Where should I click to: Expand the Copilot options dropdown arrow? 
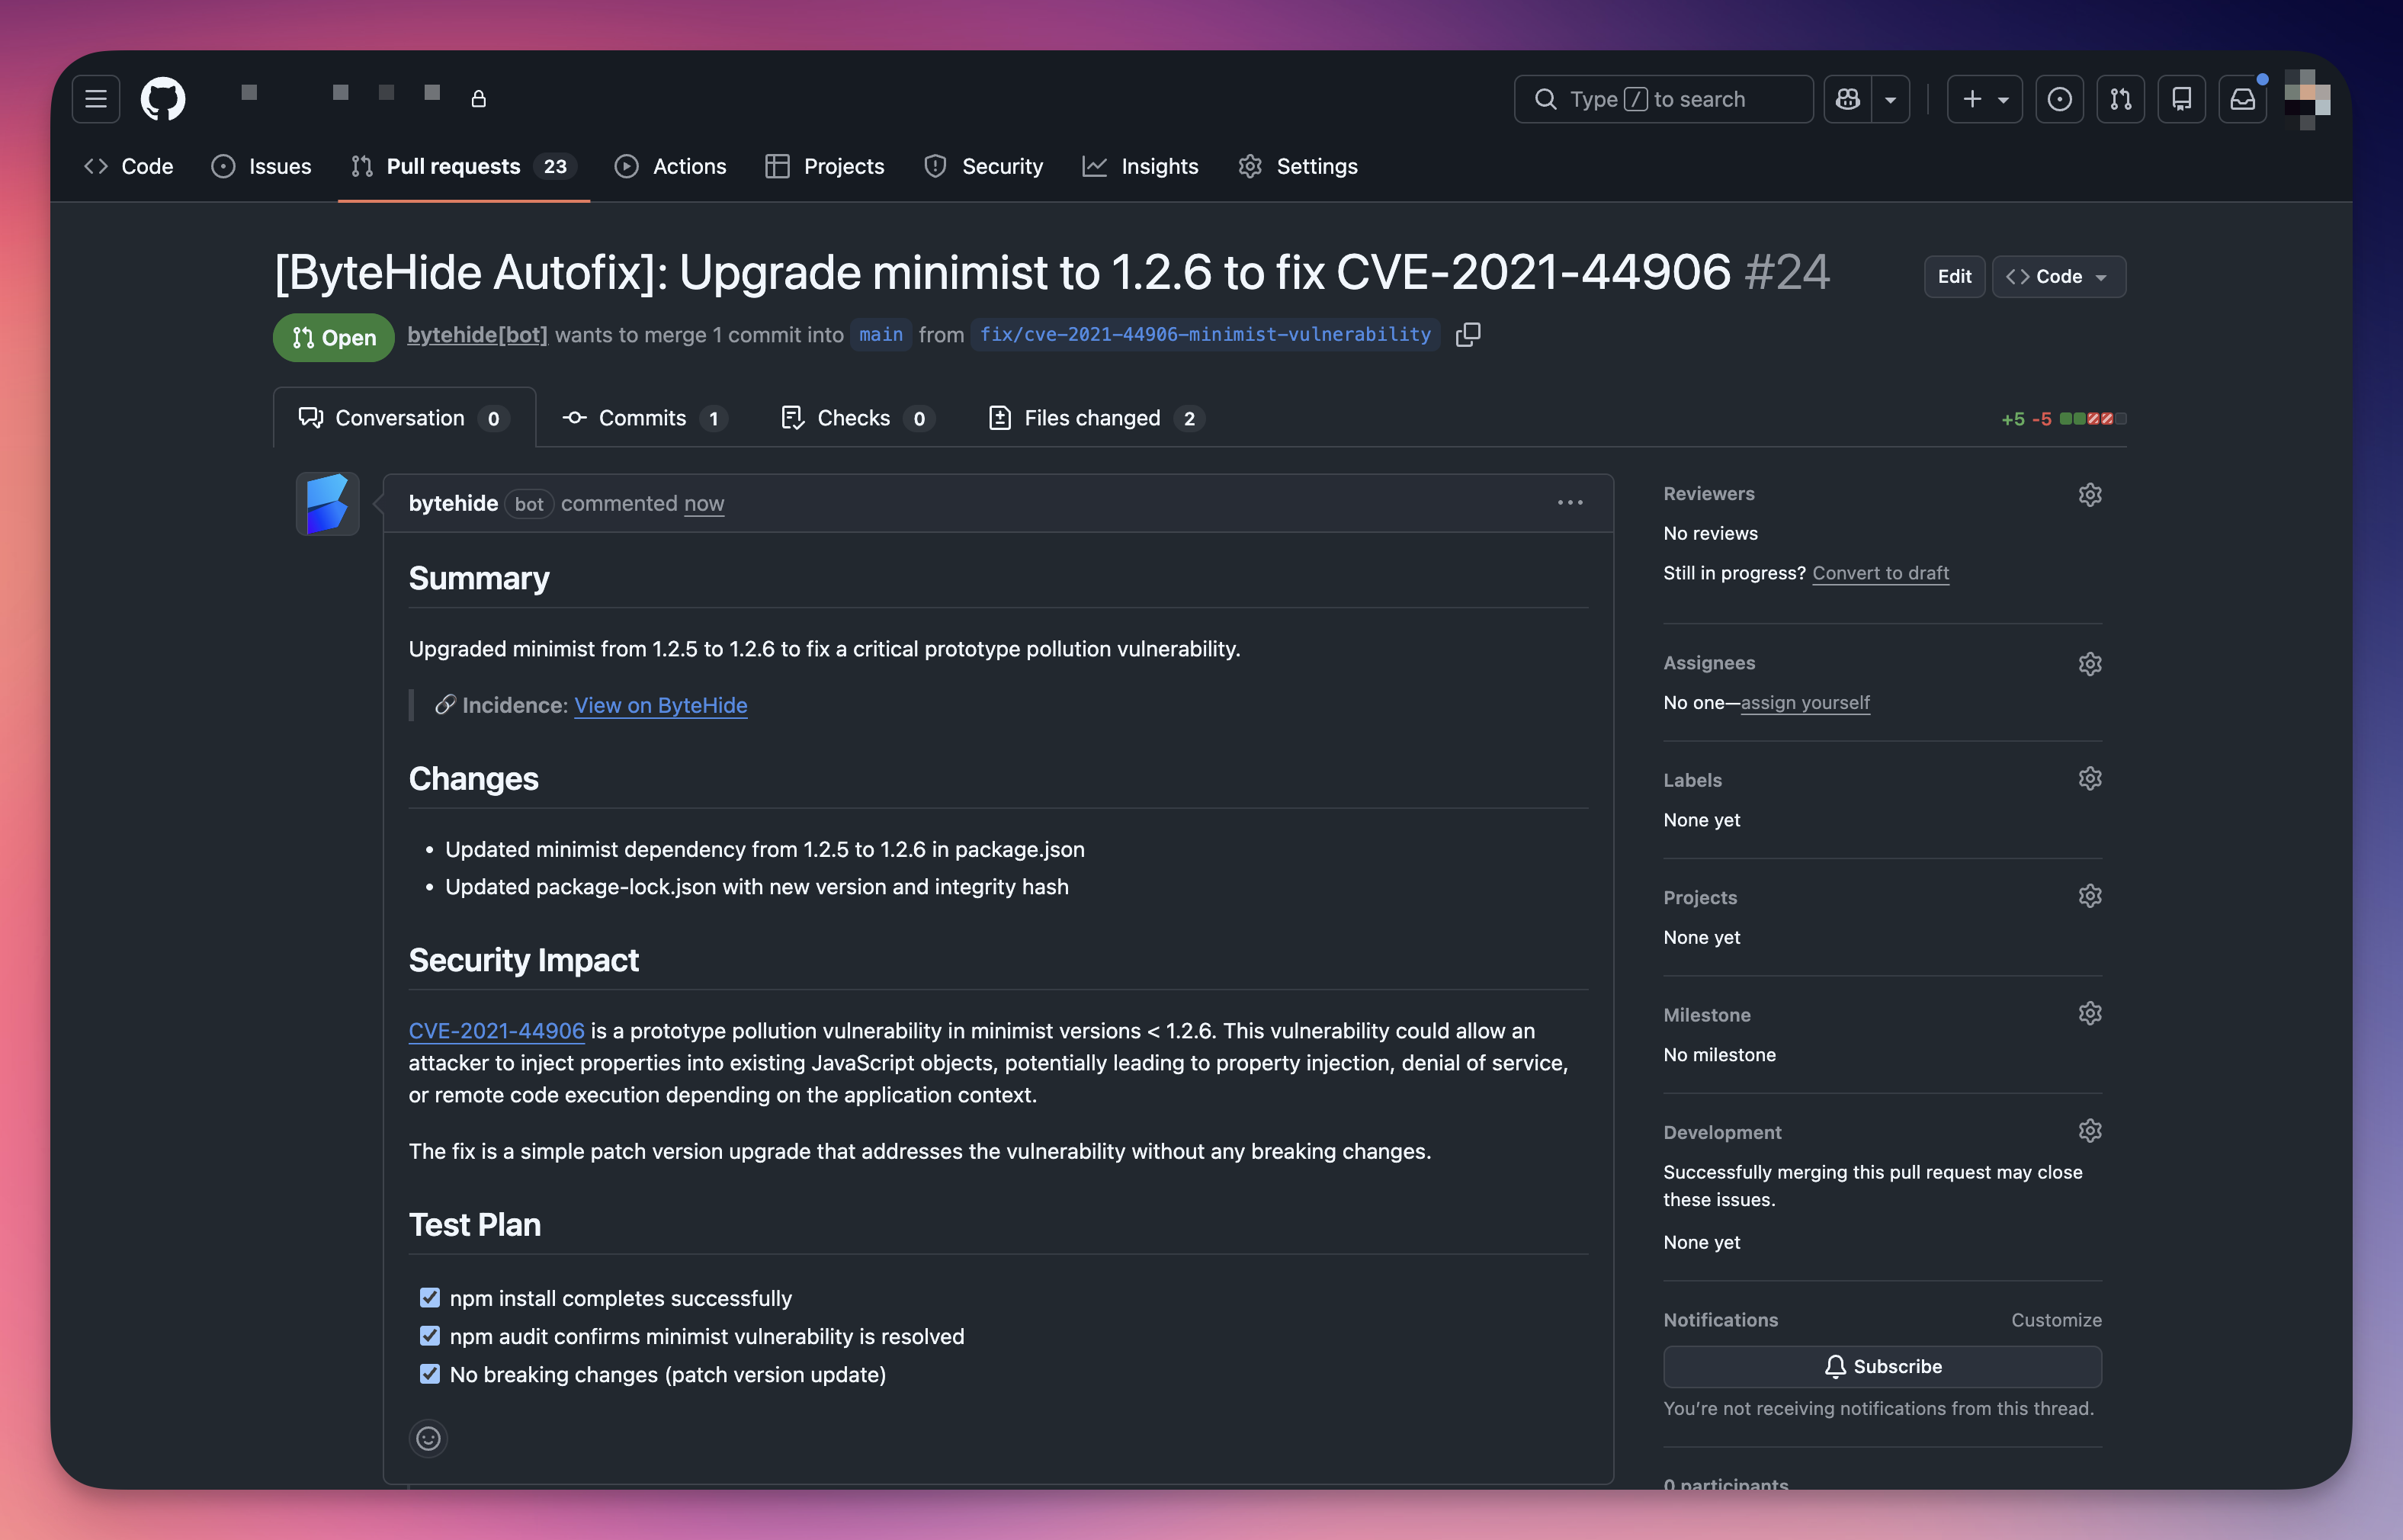tap(1891, 99)
